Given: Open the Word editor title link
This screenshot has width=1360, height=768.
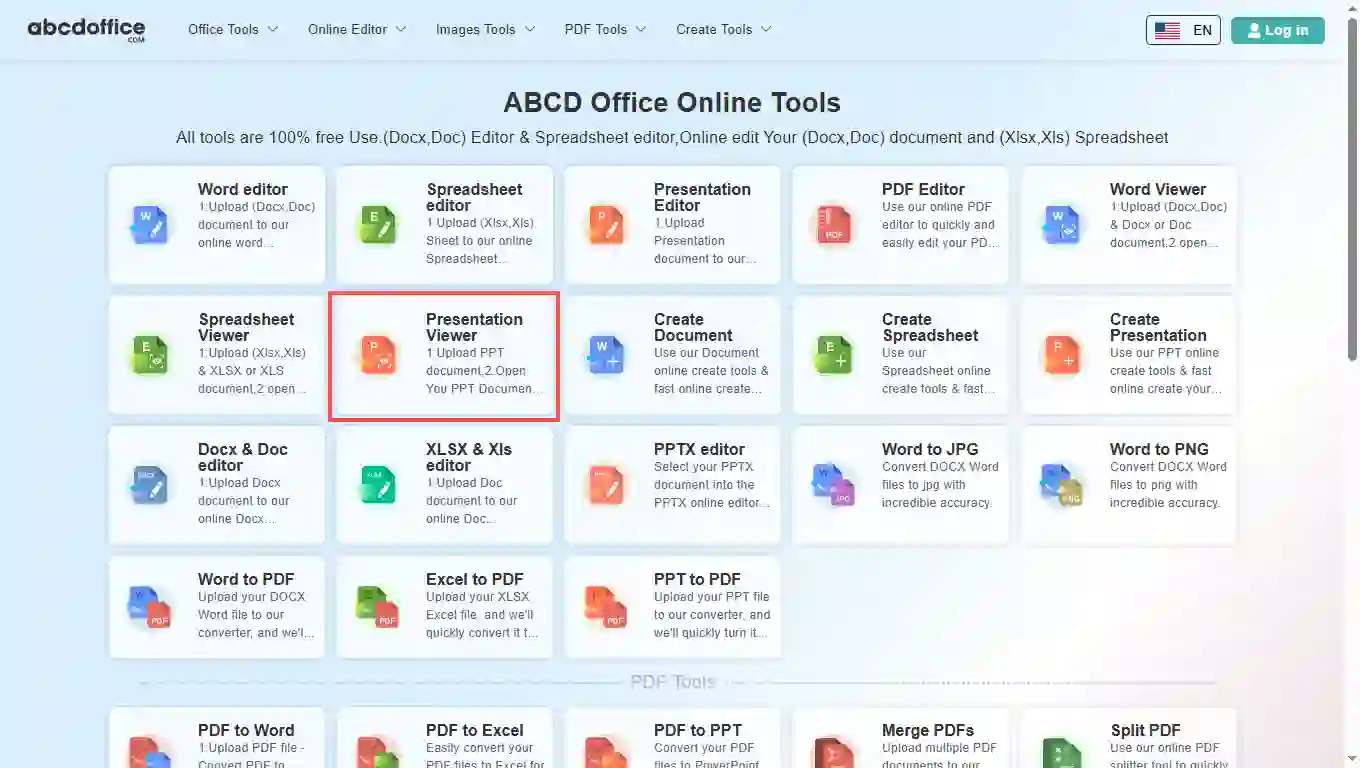Looking at the screenshot, I should (243, 189).
